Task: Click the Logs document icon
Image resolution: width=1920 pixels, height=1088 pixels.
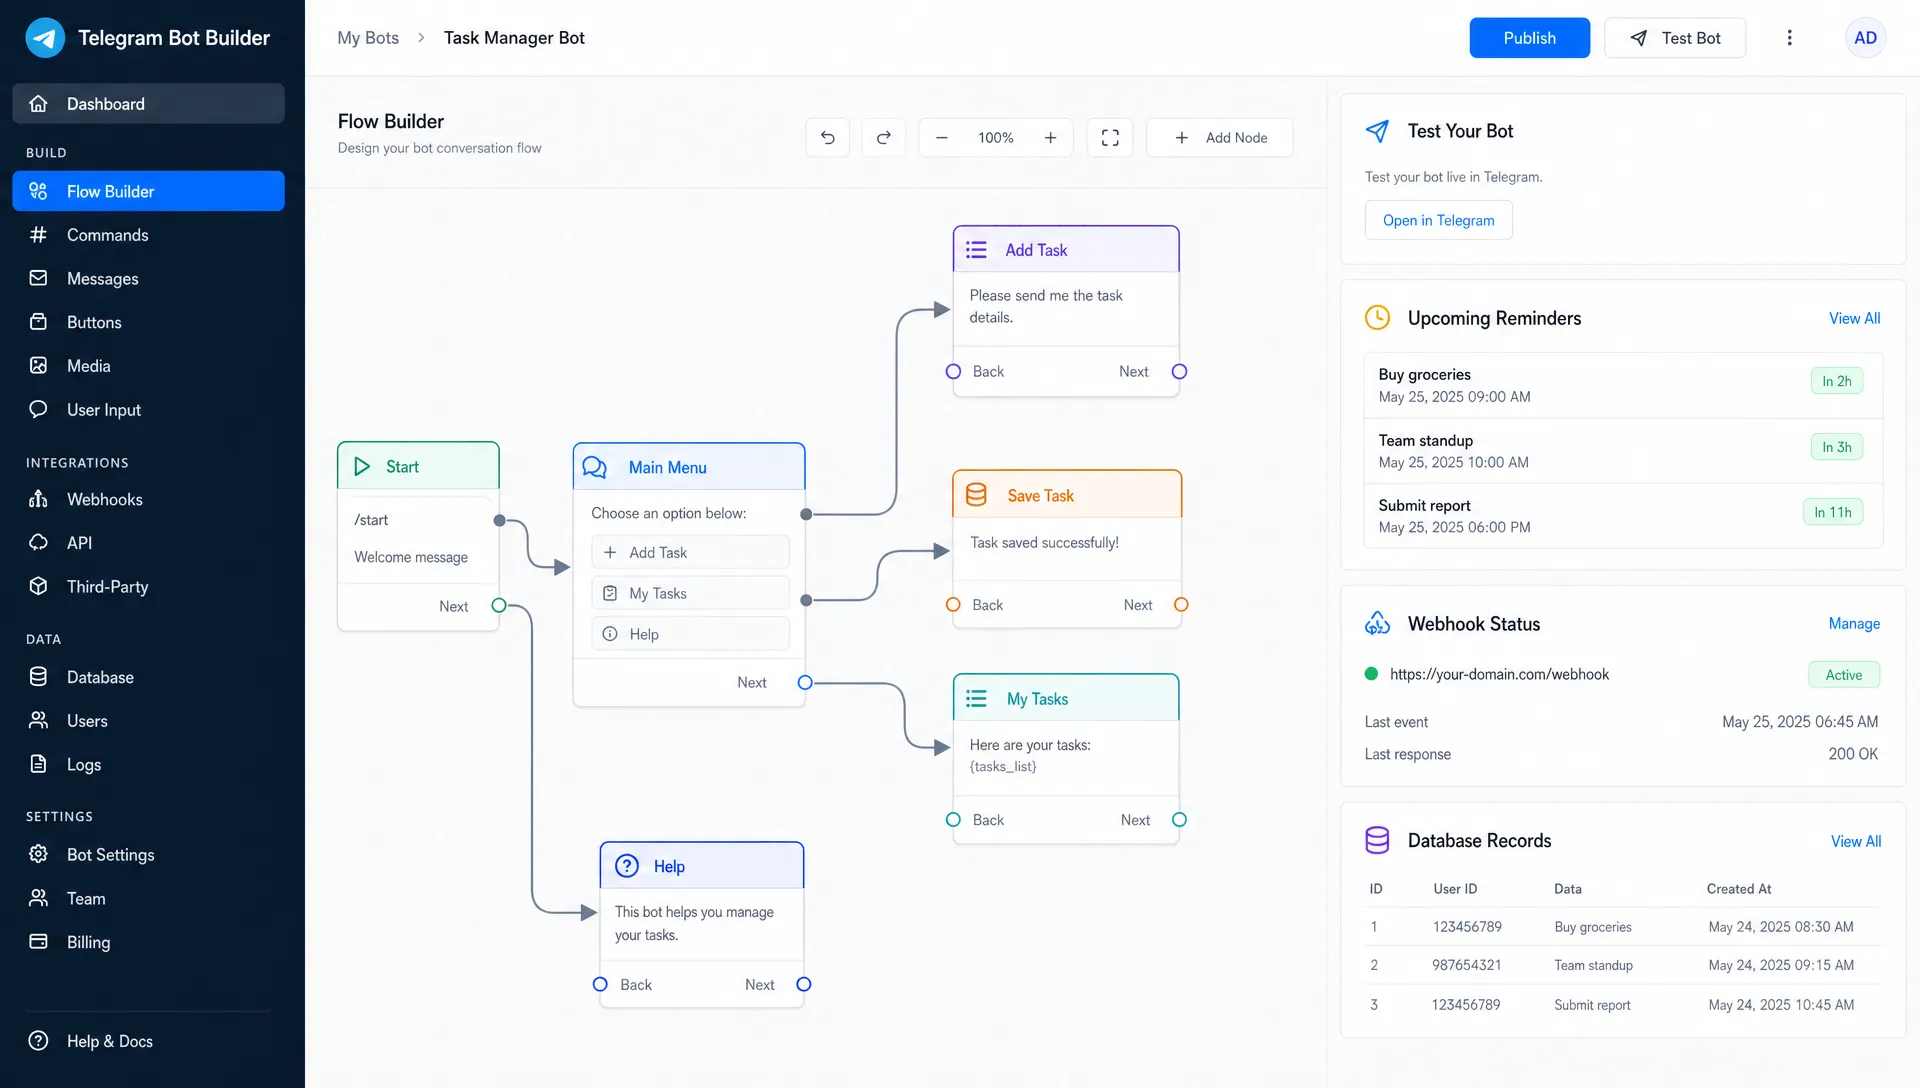Action: pyautogui.click(x=38, y=764)
